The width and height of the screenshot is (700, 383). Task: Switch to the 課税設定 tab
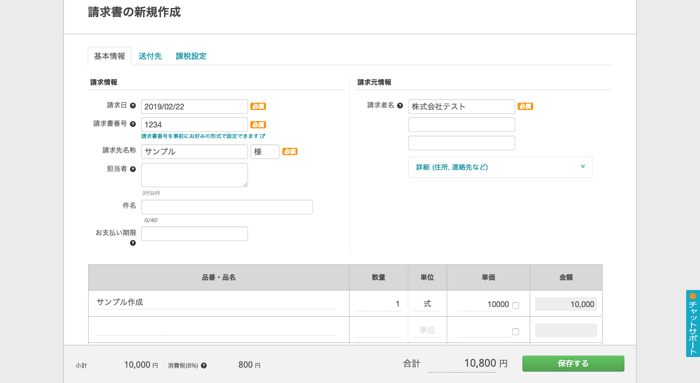pos(191,56)
